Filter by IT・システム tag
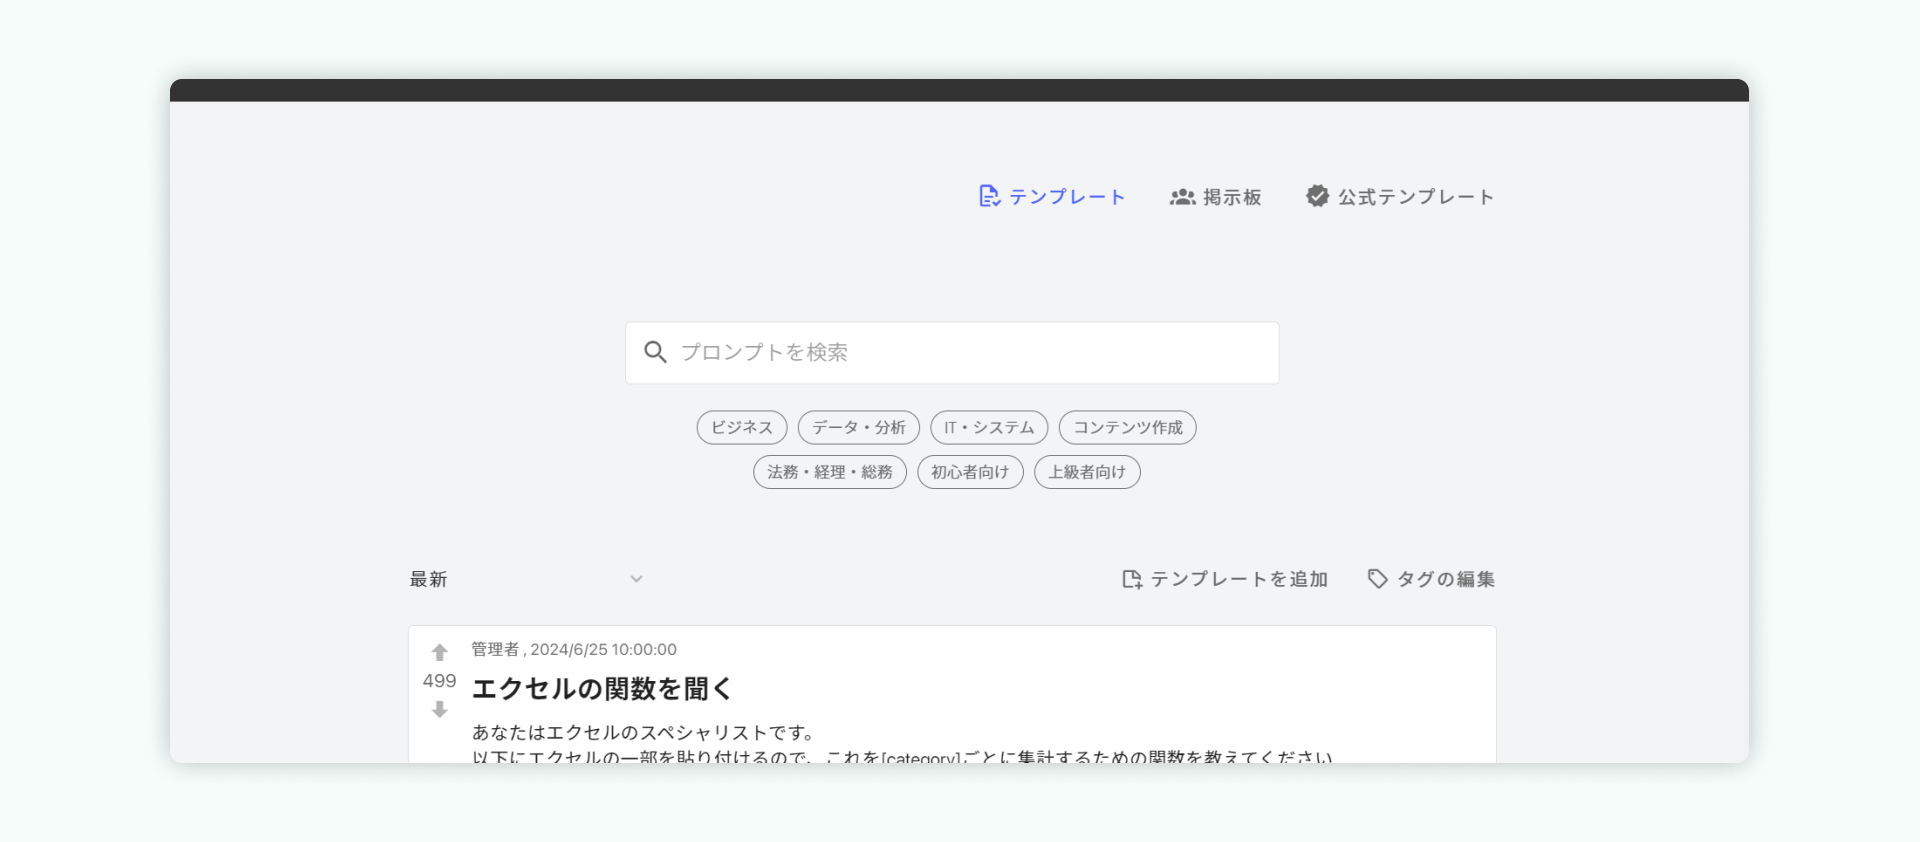Viewport: 1920px width, 842px height. [989, 428]
